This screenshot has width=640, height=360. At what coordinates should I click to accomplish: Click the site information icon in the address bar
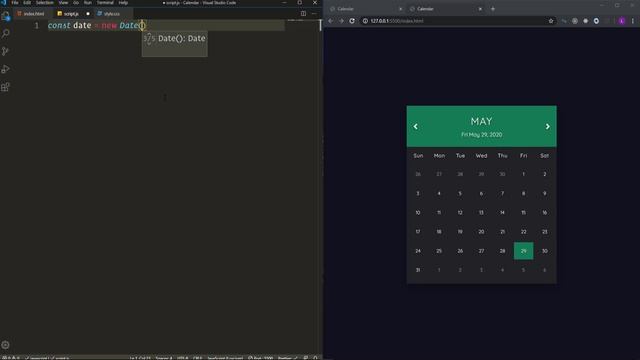[x=365, y=21]
